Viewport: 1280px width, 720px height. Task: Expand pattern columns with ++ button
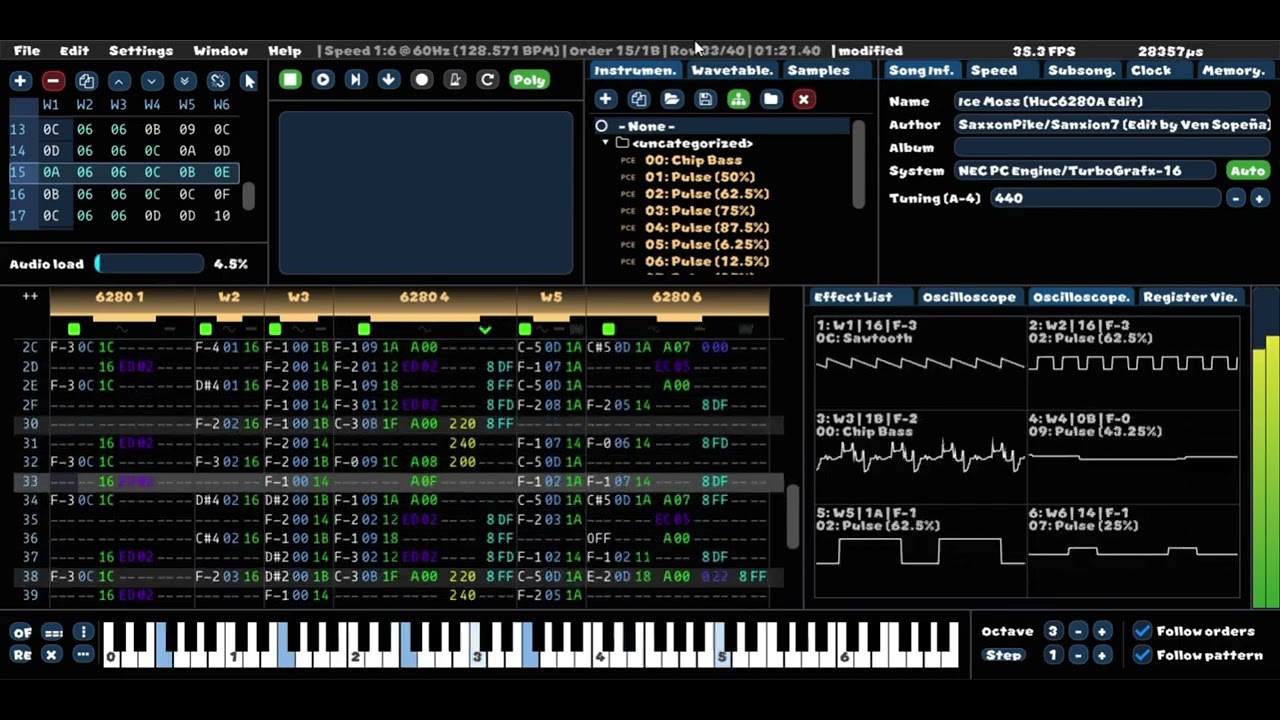(x=30, y=297)
